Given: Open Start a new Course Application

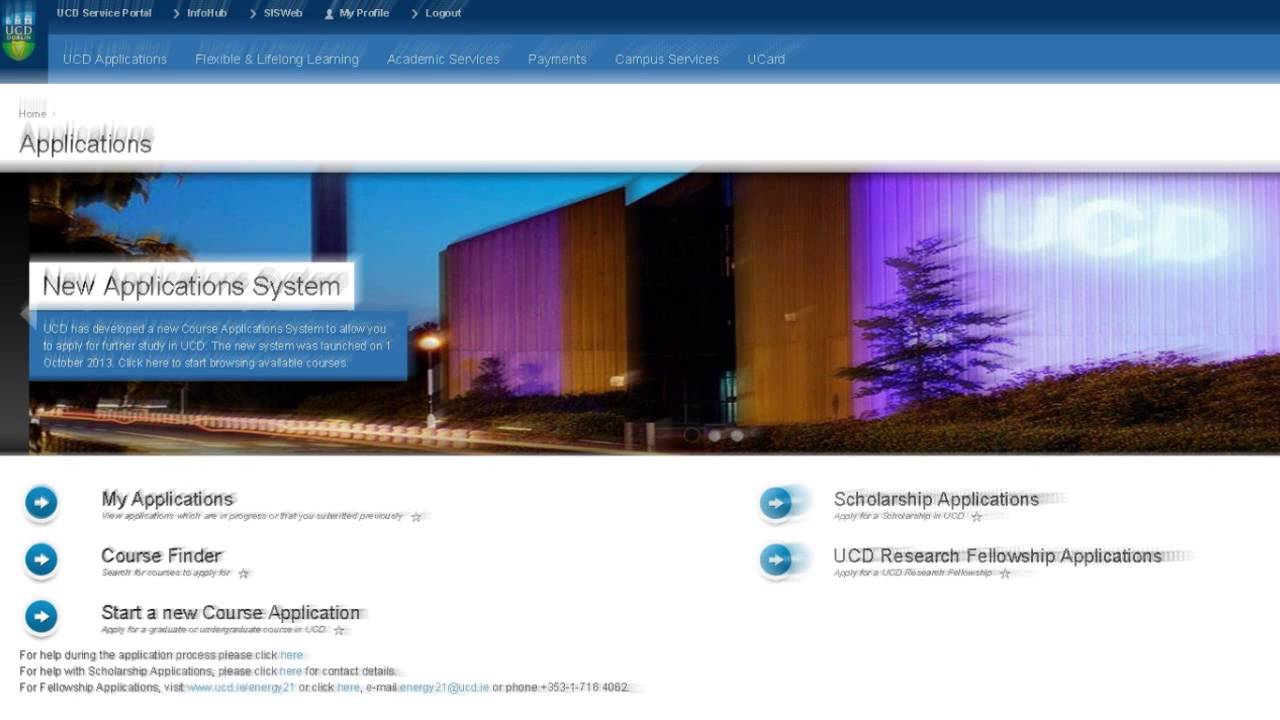Looking at the screenshot, I should 230,613.
